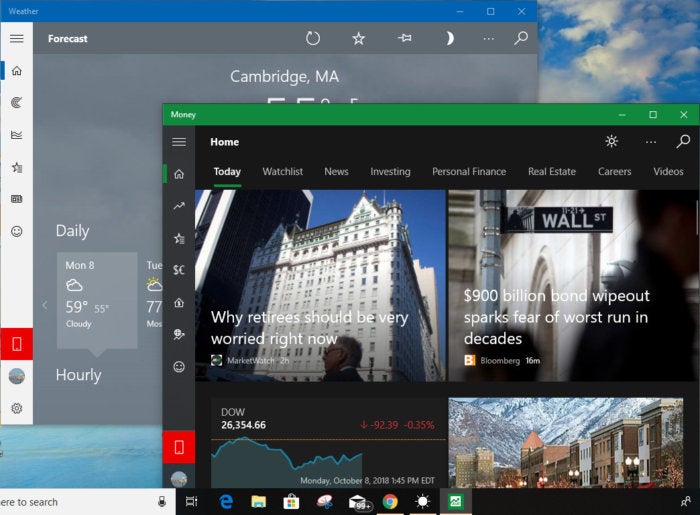Switch to Careers tab
Image resolution: width=700 pixels, height=515 pixels.
click(614, 172)
